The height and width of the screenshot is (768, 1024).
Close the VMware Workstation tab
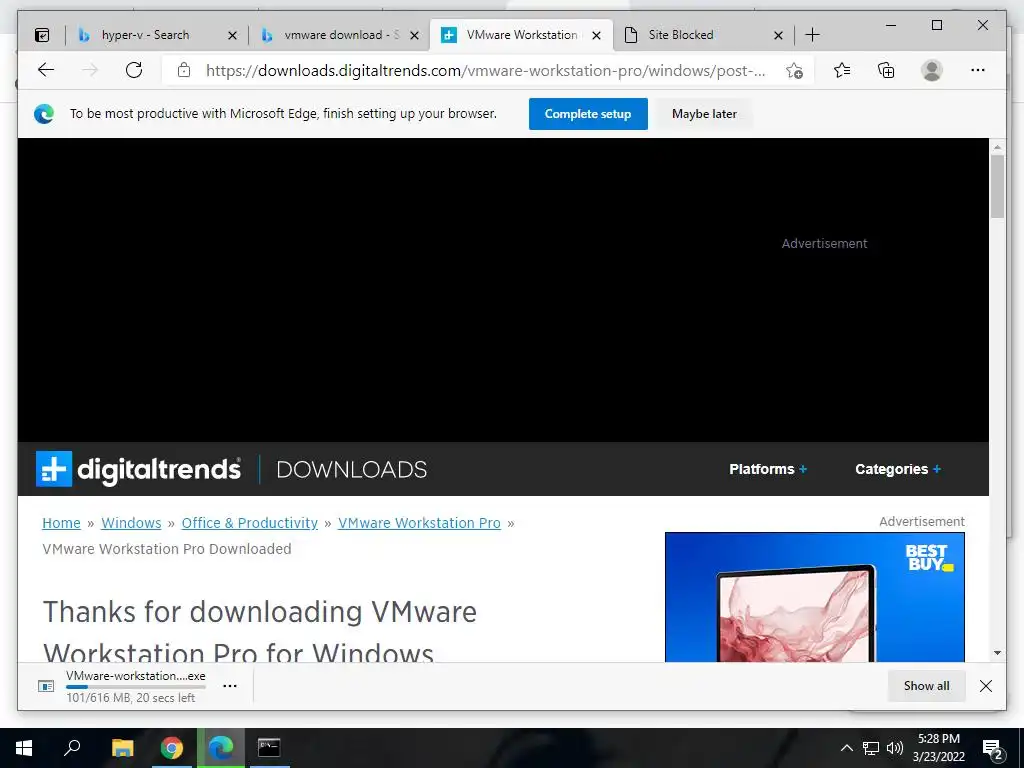[596, 35]
